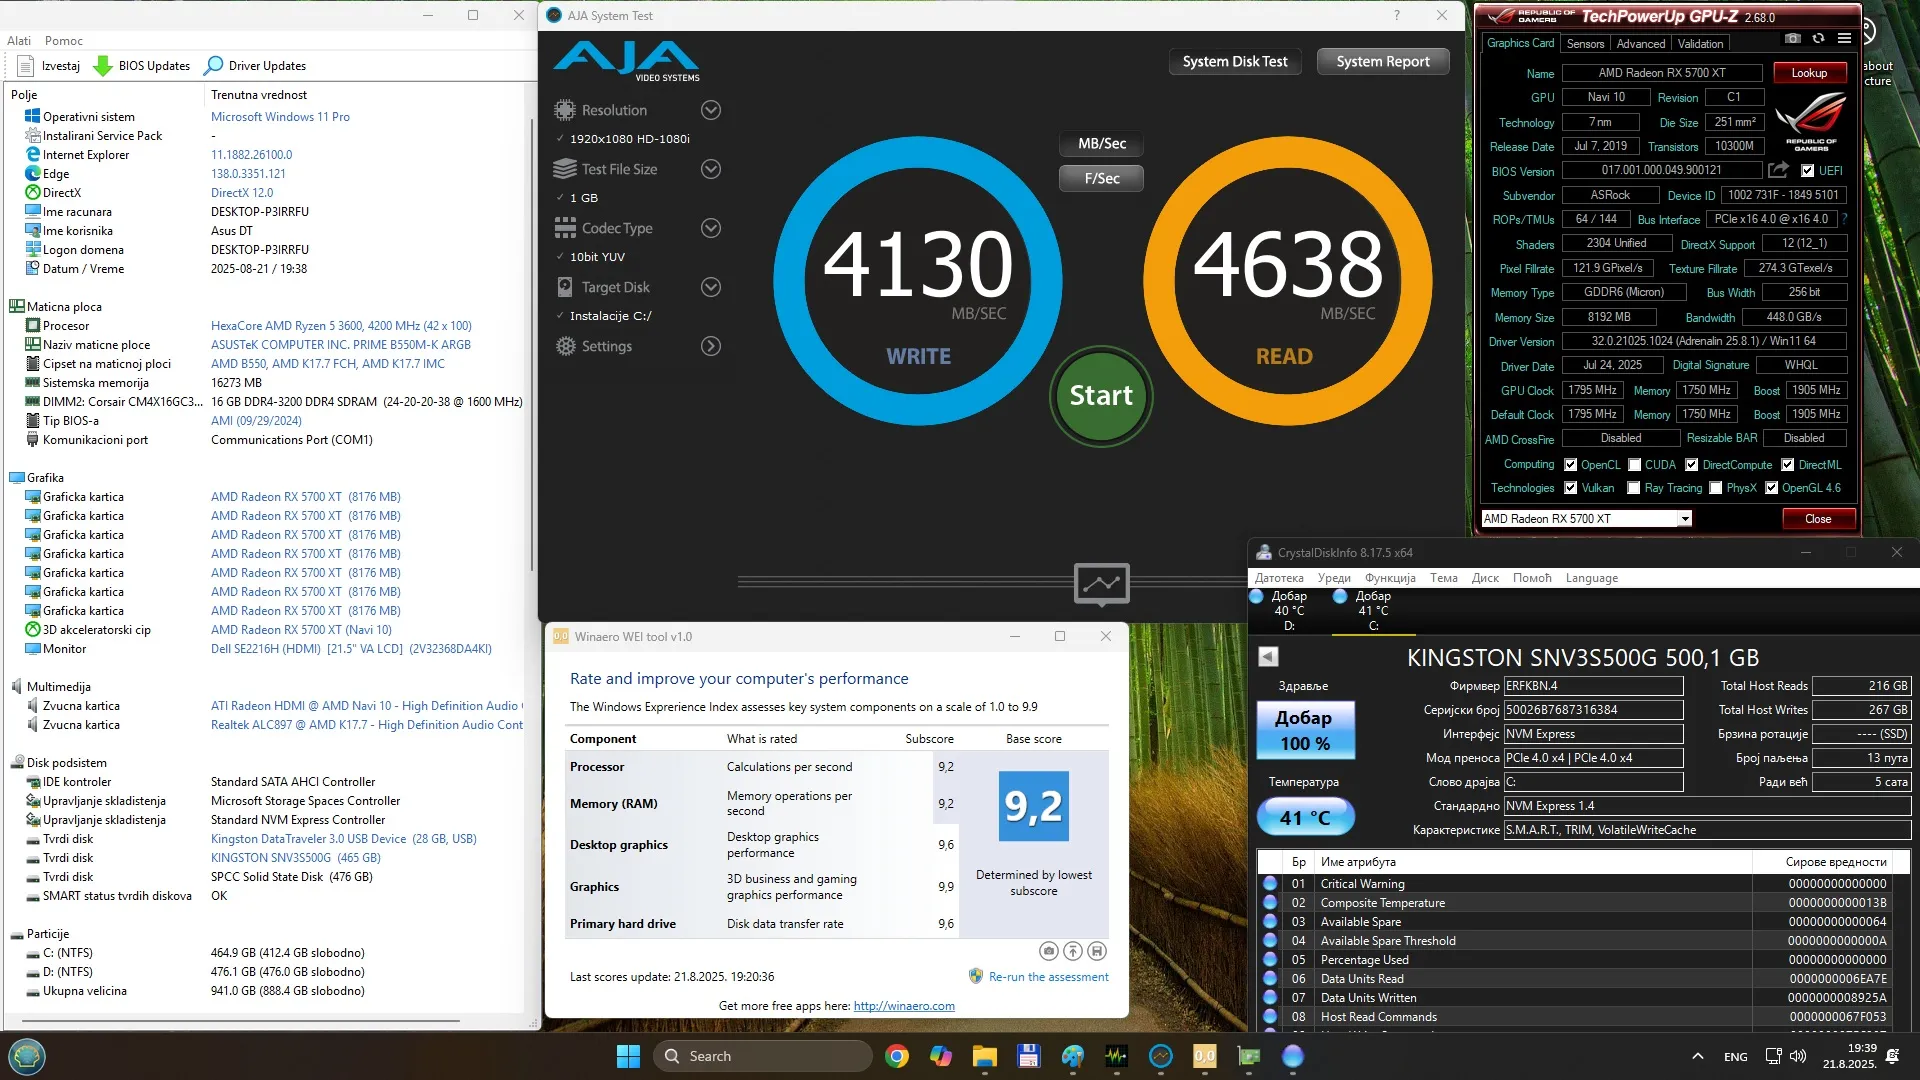Open the AJA Settings gear entry
Image resolution: width=1920 pixels, height=1080 pixels.
point(606,346)
